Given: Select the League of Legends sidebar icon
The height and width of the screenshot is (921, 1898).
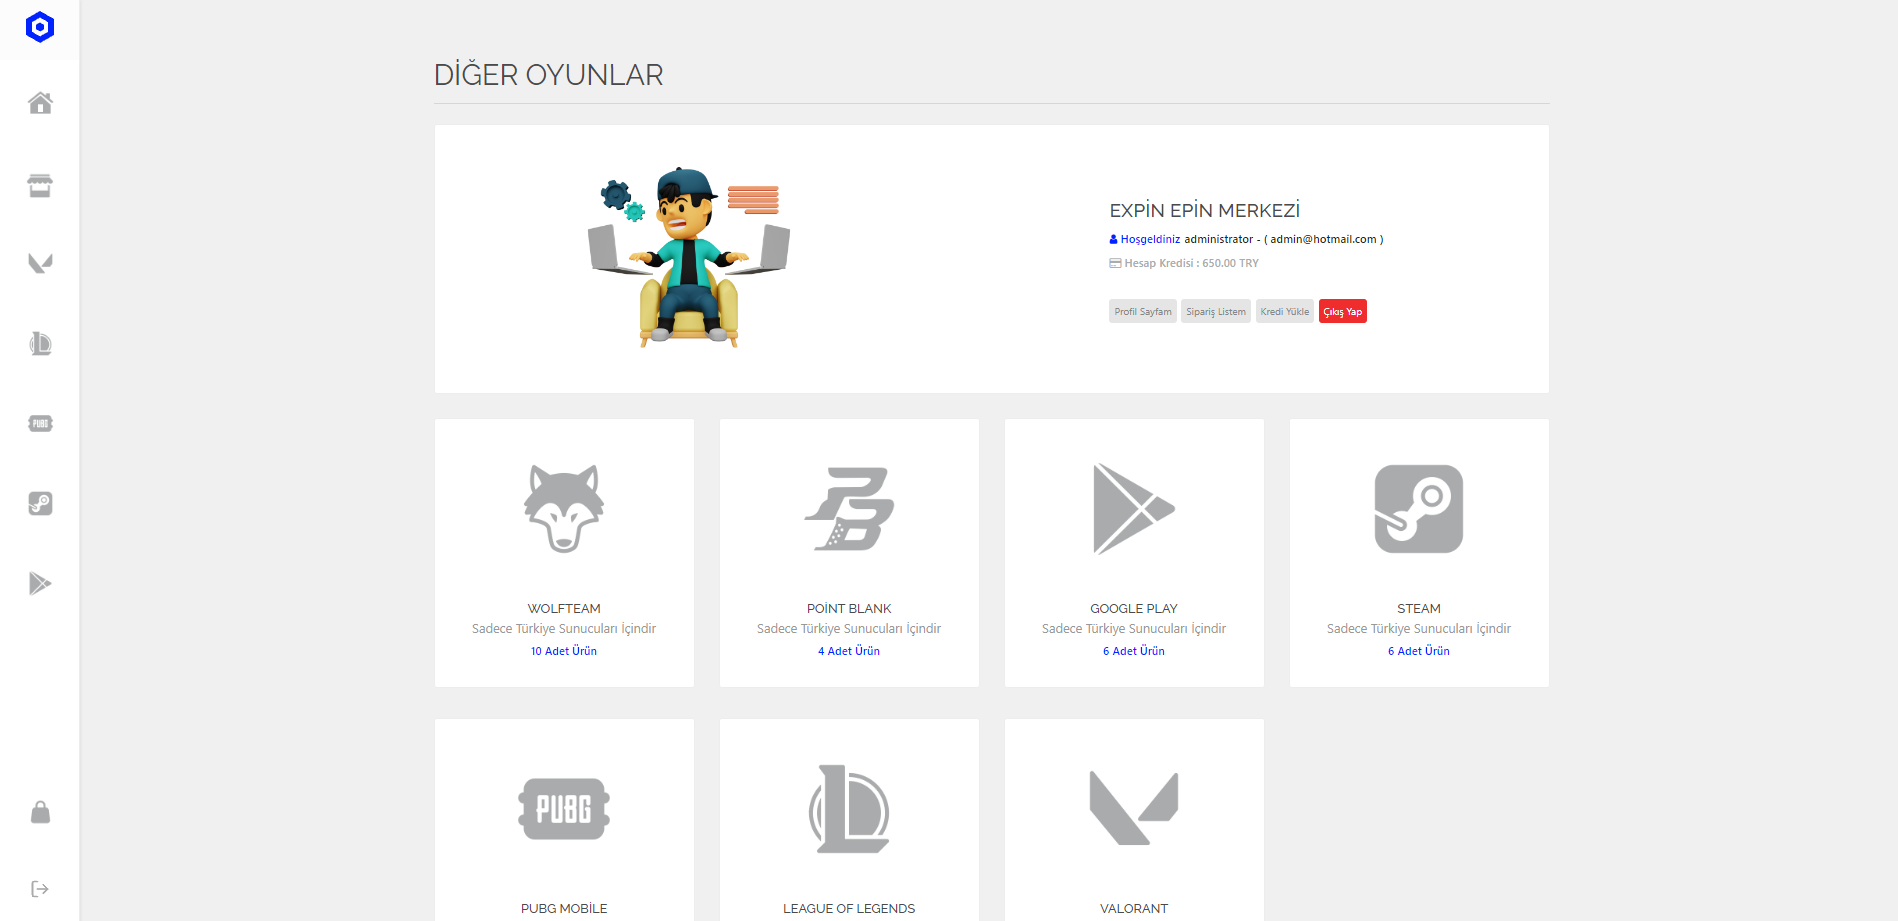Looking at the screenshot, I should click(40, 344).
